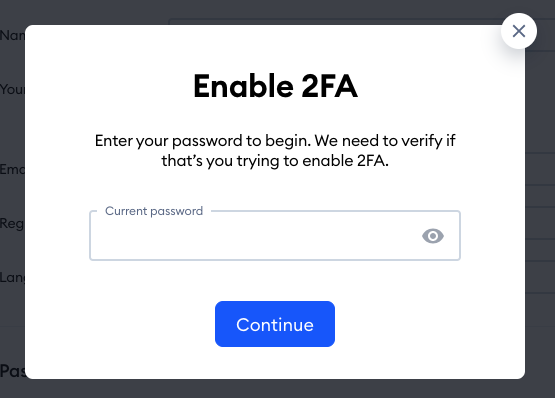Viewport: 555px width, 398px height.
Task: Click the 'Current password' floating label
Action: click(154, 211)
